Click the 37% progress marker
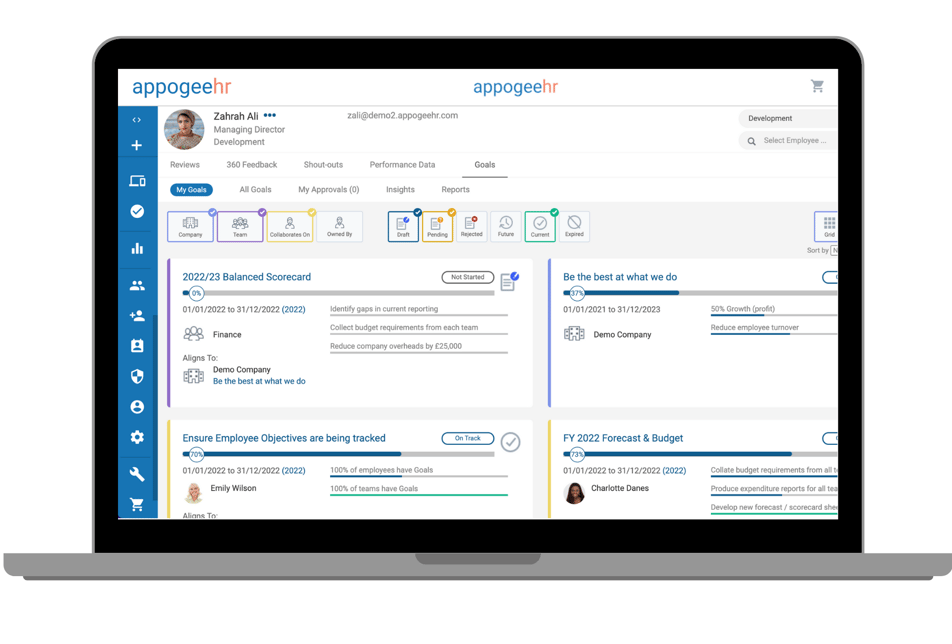Image resolution: width=952 pixels, height=644 pixels. coord(577,293)
